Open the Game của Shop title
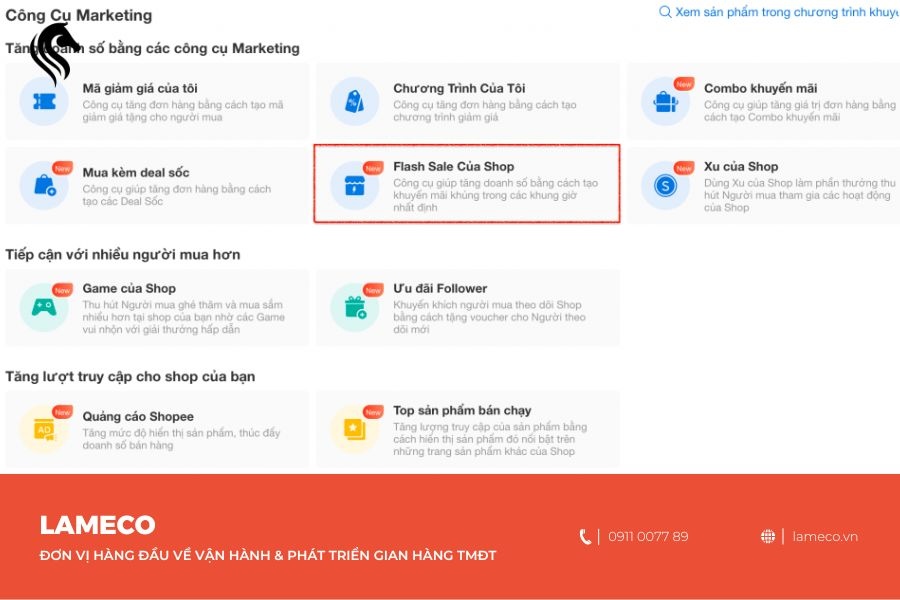This screenshot has height=600, width=900. tap(129, 288)
